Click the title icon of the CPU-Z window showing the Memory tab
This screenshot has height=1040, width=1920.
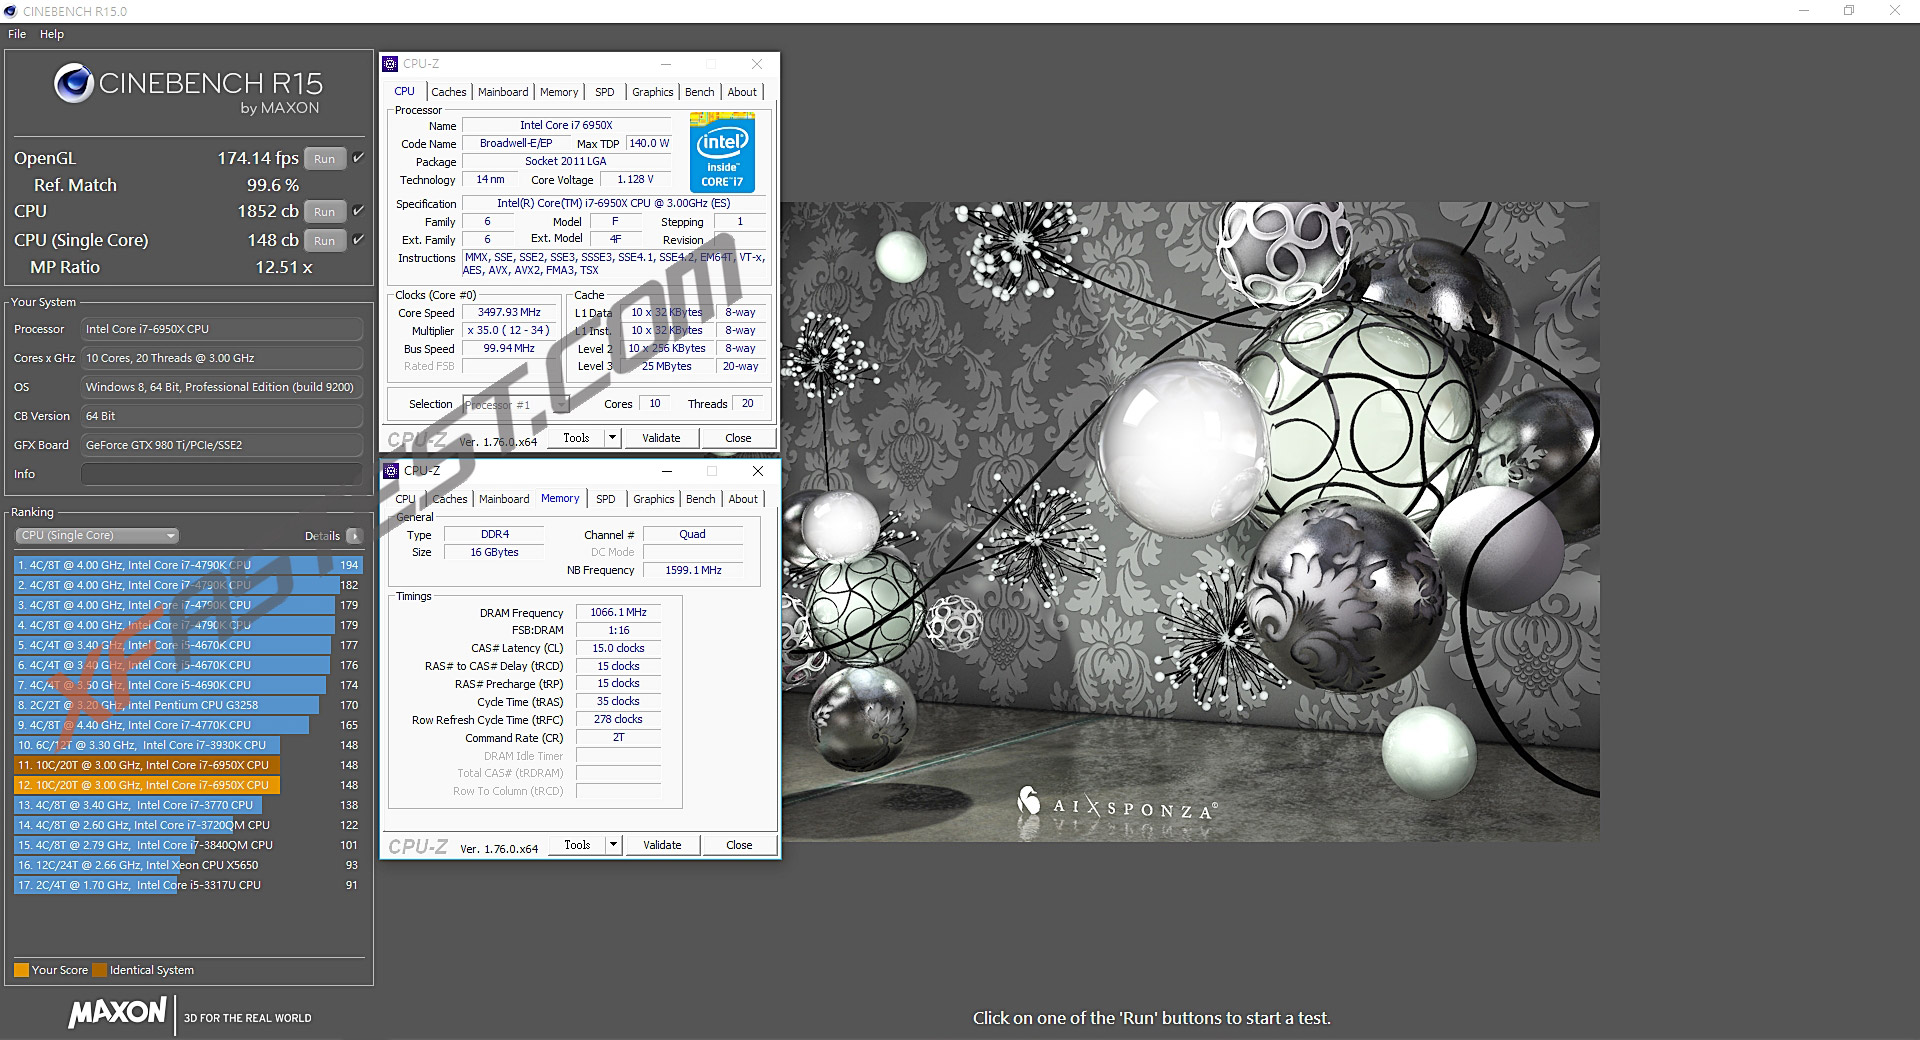(x=391, y=471)
